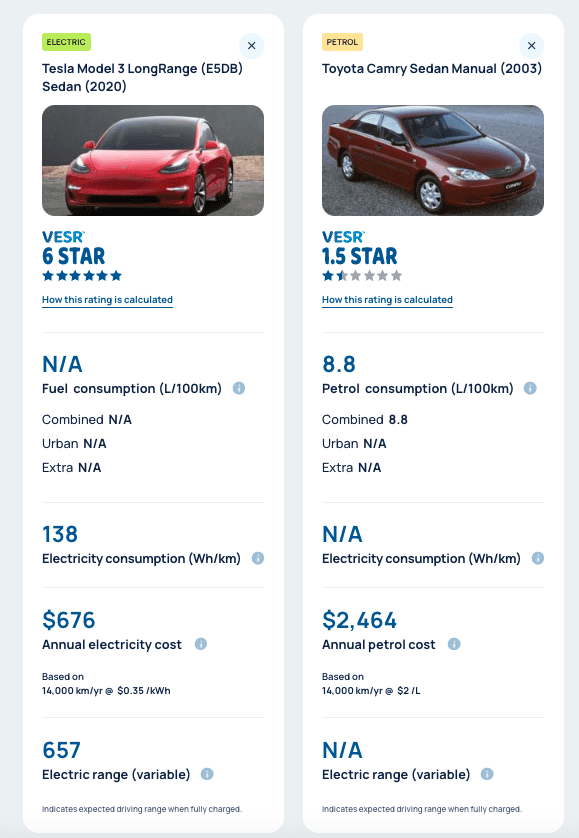Select the Tesla 6 star rating stars
This screenshot has width=579, height=838.
coord(82,276)
